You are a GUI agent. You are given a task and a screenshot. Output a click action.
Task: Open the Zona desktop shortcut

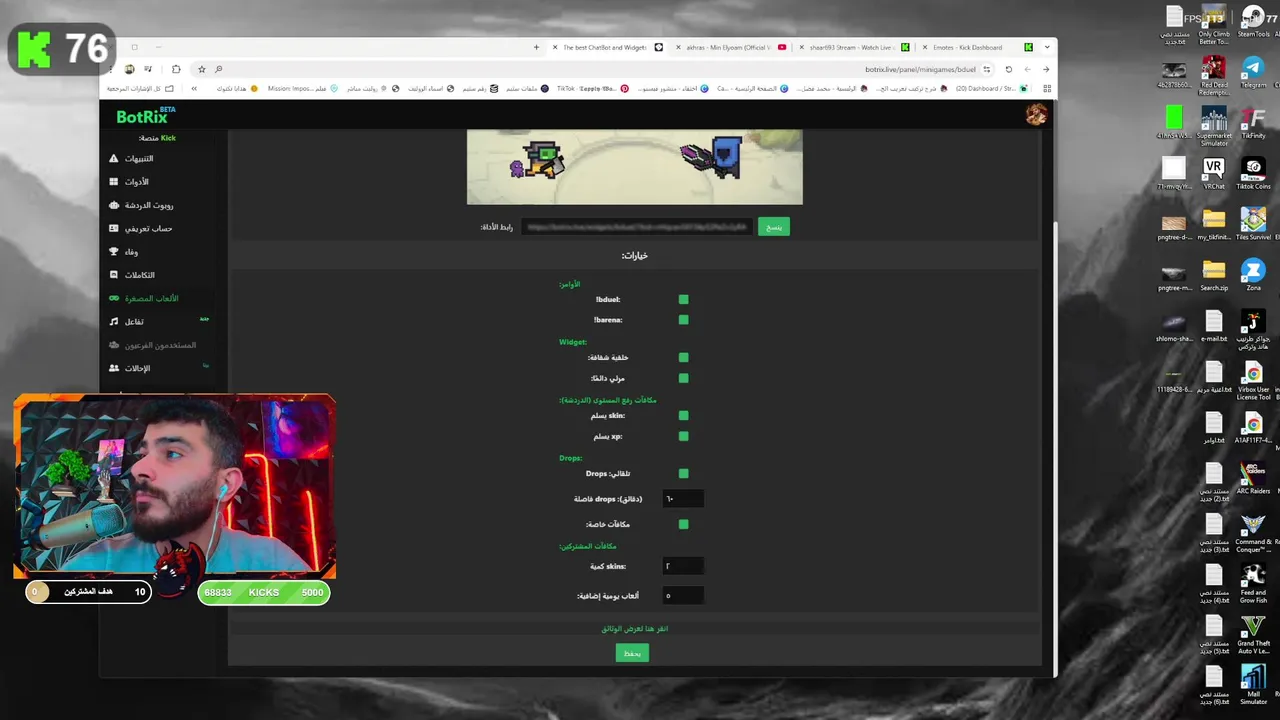click(1253, 275)
